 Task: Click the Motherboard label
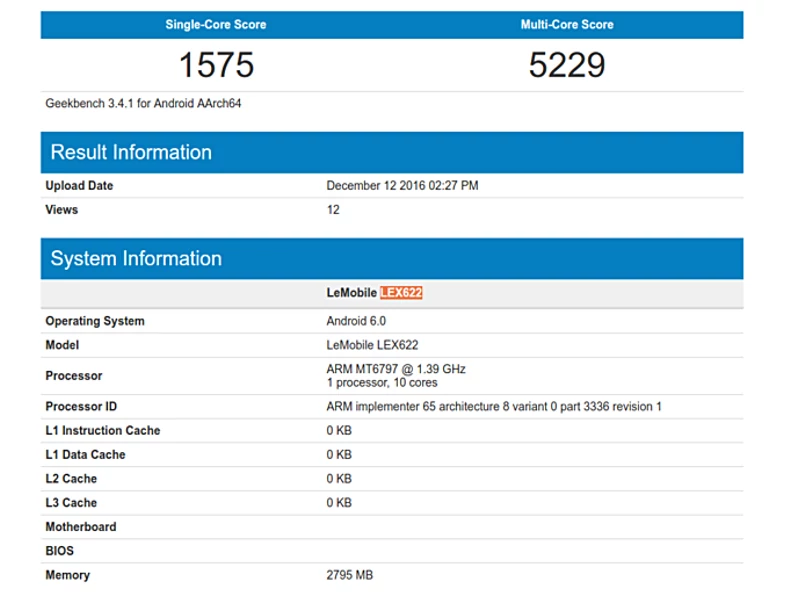tap(81, 527)
